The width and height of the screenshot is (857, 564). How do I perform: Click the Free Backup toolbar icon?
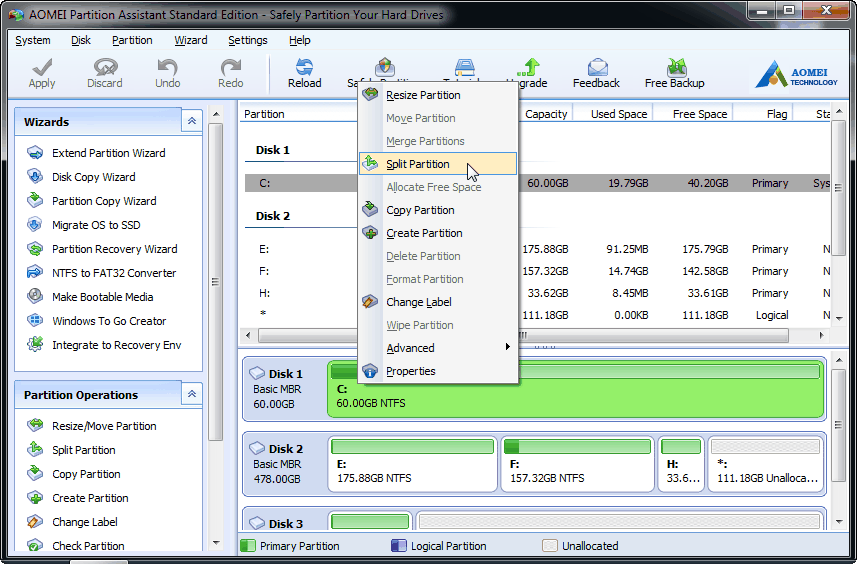point(677,68)
